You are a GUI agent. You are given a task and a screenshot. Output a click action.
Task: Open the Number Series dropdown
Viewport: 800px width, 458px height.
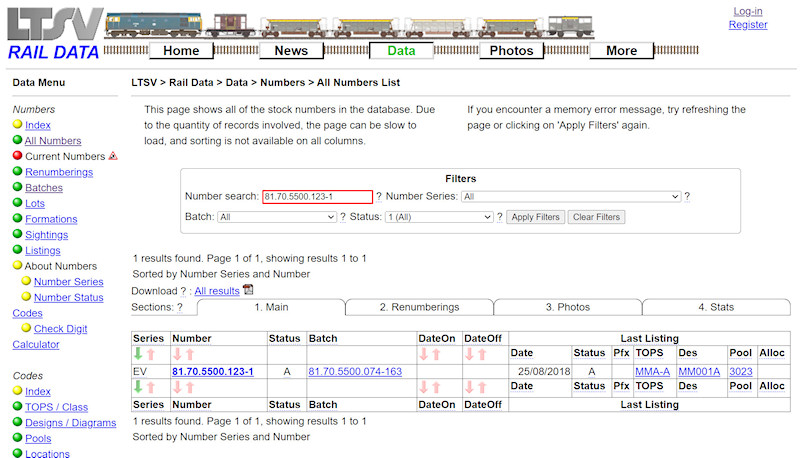[571, 197]
